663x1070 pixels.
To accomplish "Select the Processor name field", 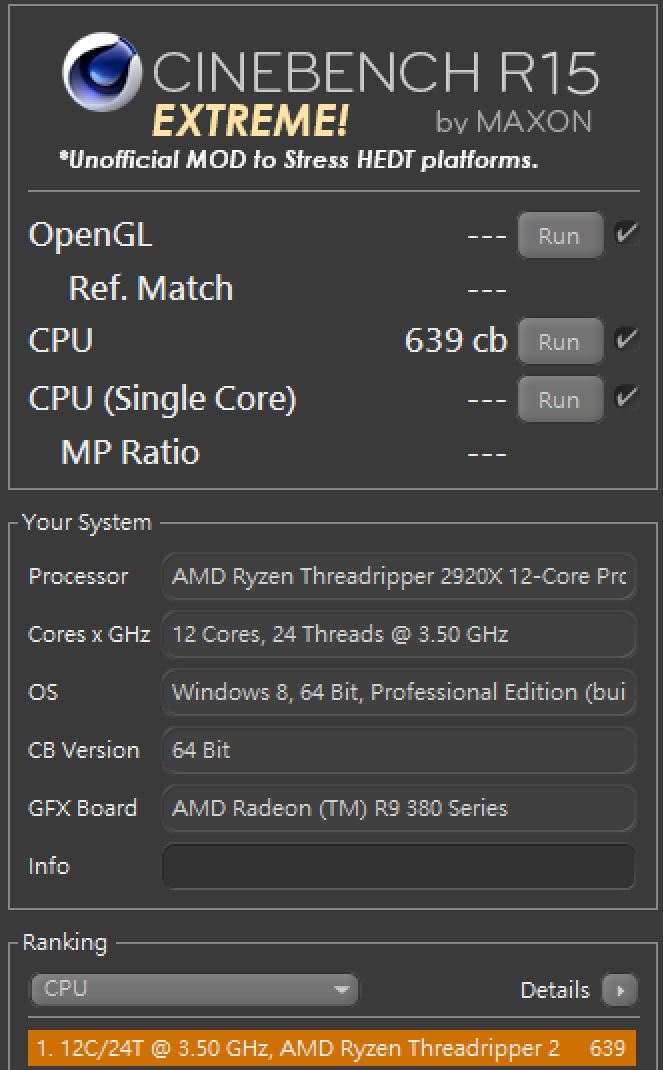I will [x=398, y=576].
